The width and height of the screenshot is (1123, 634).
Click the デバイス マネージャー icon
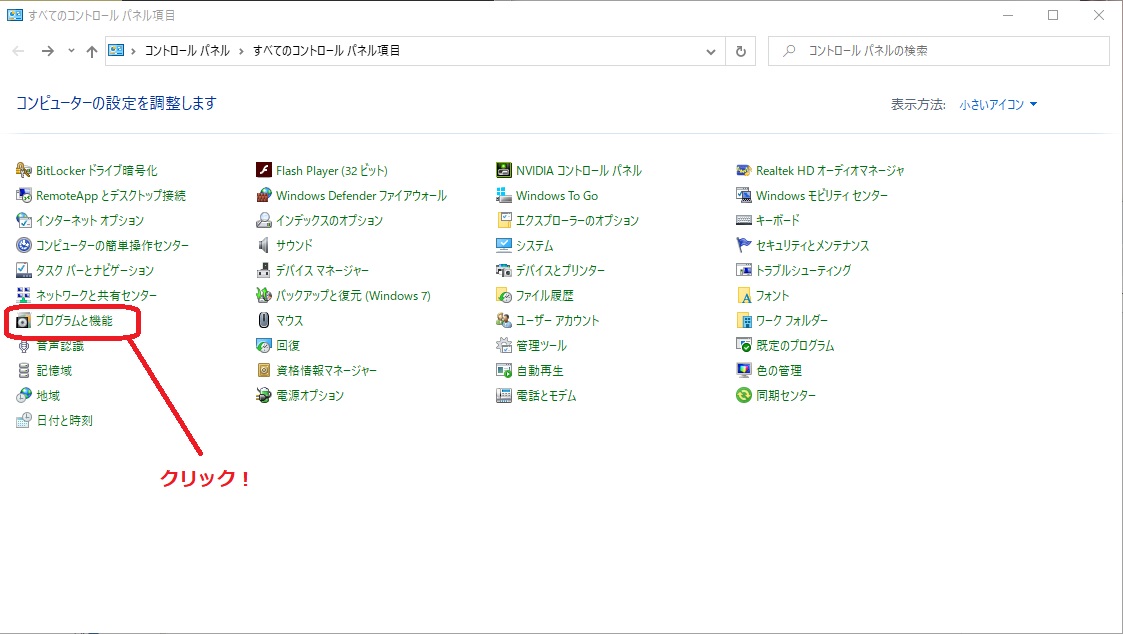click(264, 271)
